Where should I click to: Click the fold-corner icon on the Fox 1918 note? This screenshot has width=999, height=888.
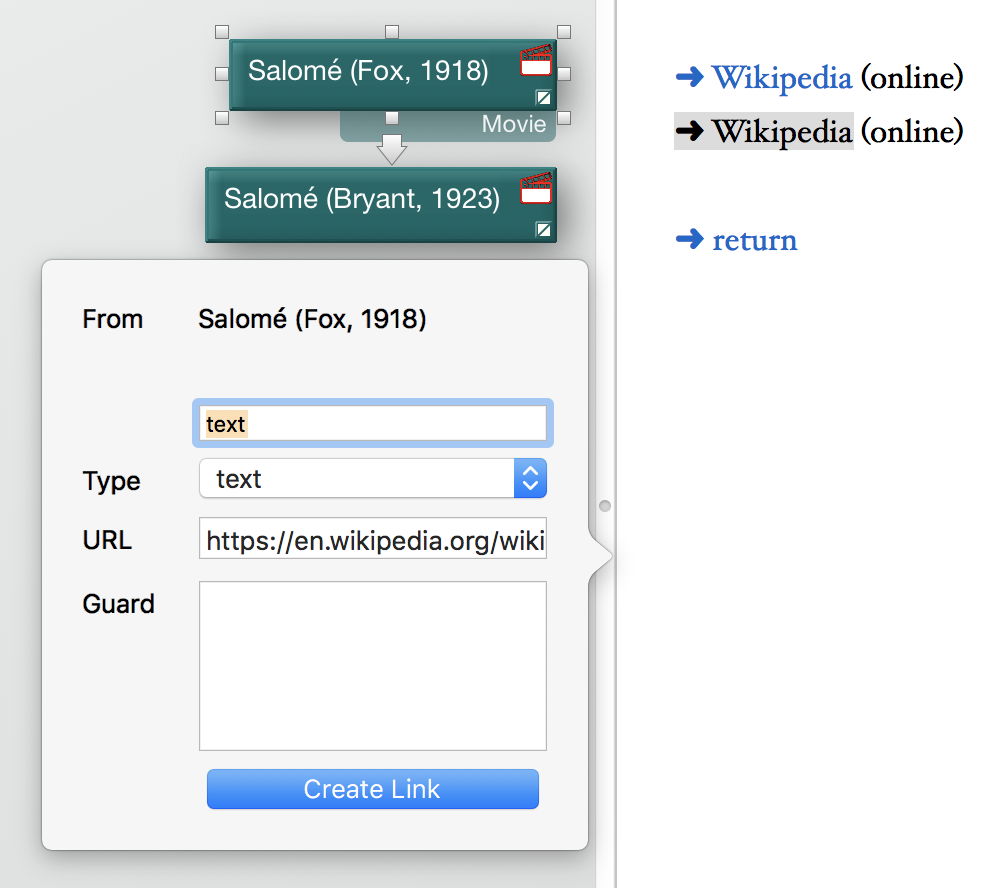tap(542, 99)
